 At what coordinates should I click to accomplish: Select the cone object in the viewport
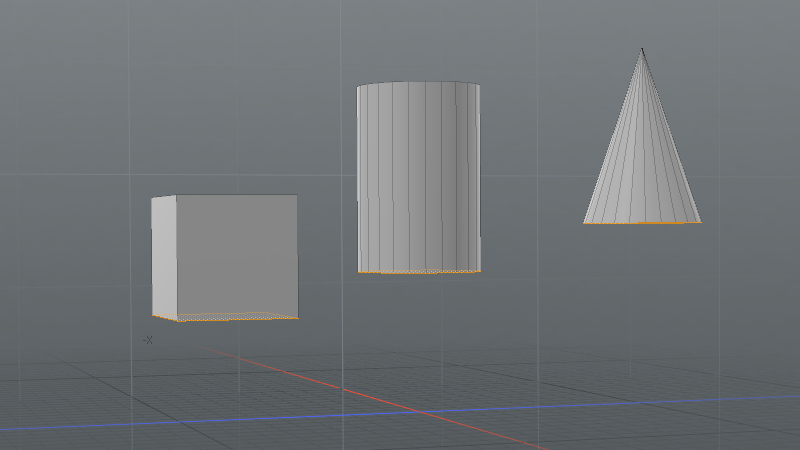coord(642,136)
